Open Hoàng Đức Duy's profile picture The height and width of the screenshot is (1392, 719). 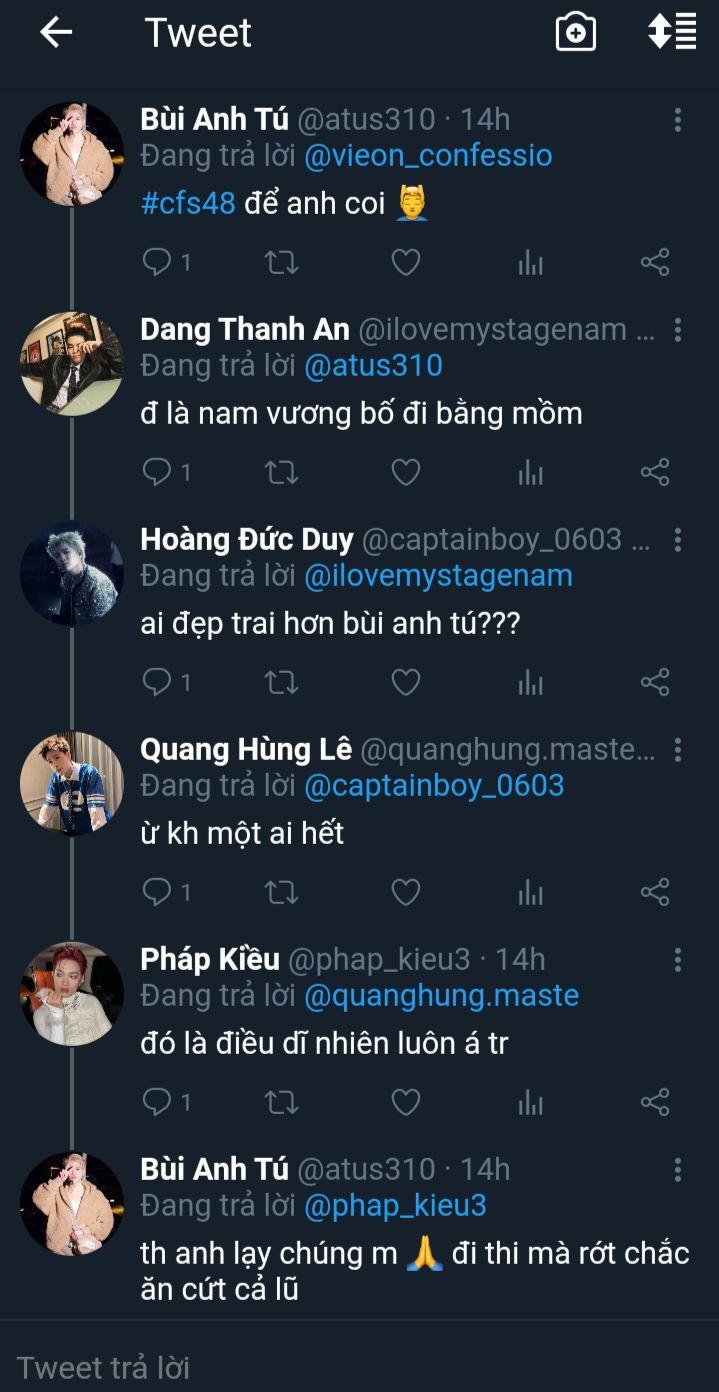tap(72, 574)
